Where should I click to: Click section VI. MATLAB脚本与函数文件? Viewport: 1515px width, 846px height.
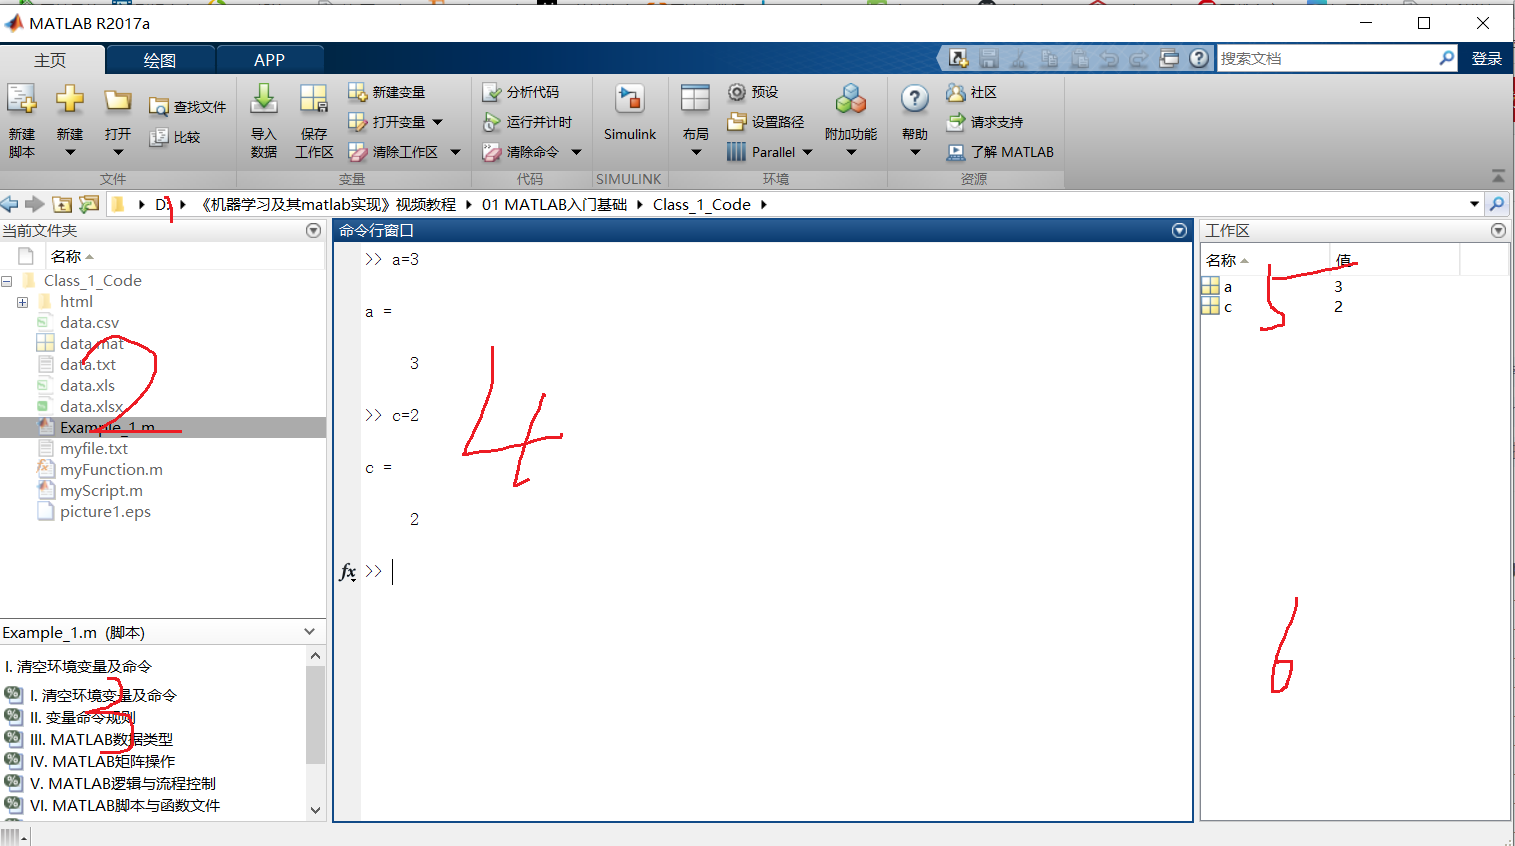pos(125,805)
